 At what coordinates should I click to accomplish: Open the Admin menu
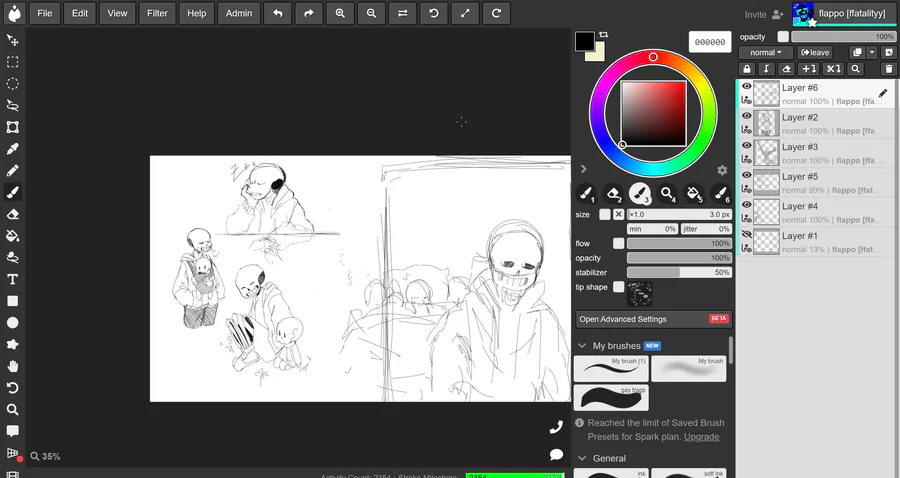[x=239, y=13]
